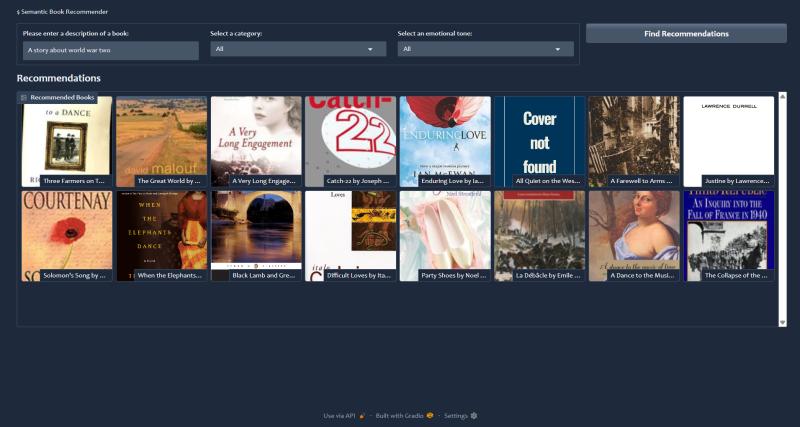
Task: Open the Three Farmers book thumbnail
Action: coord(67,141)
